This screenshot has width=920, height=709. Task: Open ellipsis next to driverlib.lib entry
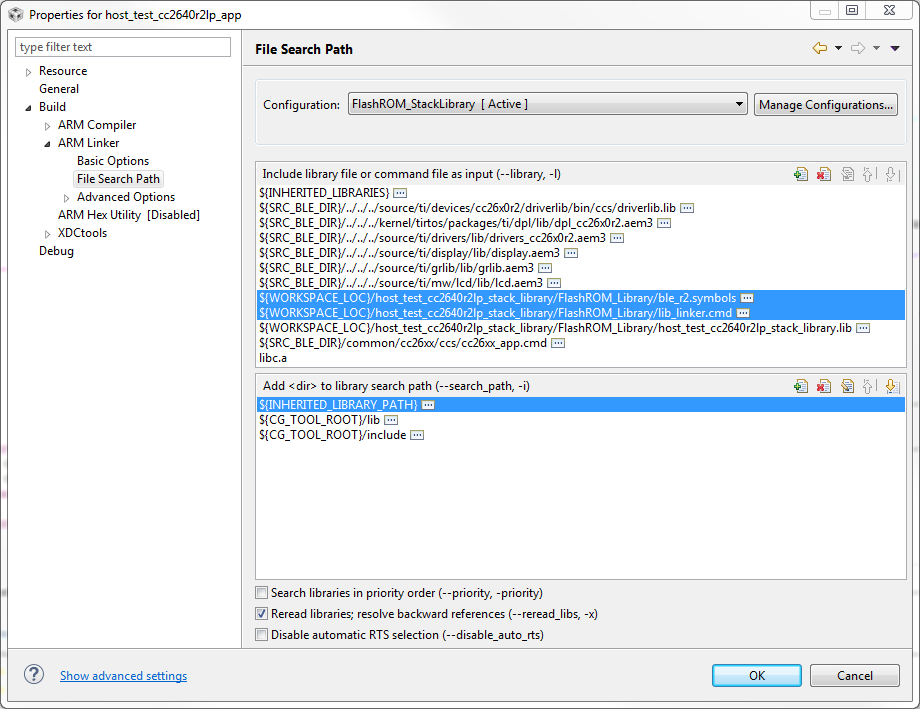coord(687,208)
